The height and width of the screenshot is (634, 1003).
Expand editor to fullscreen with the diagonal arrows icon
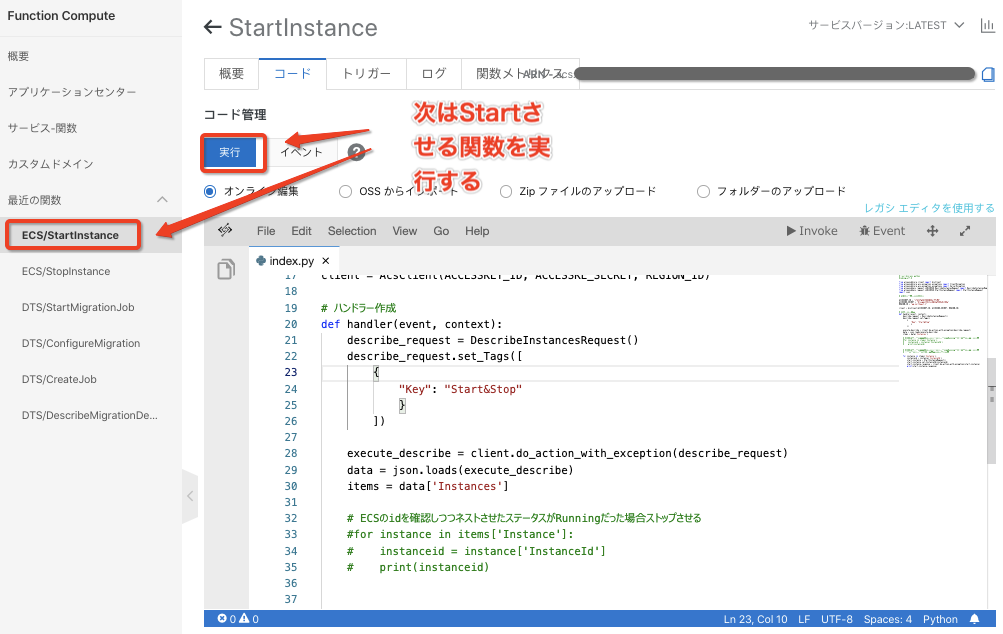(965, 231)
